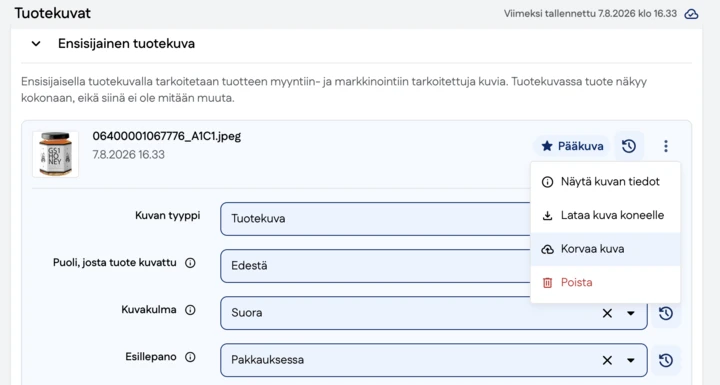This screenshot has width=720, height=385.
Task: Click the Viimeksi tallennettu timestamp text
Action: 590,14
